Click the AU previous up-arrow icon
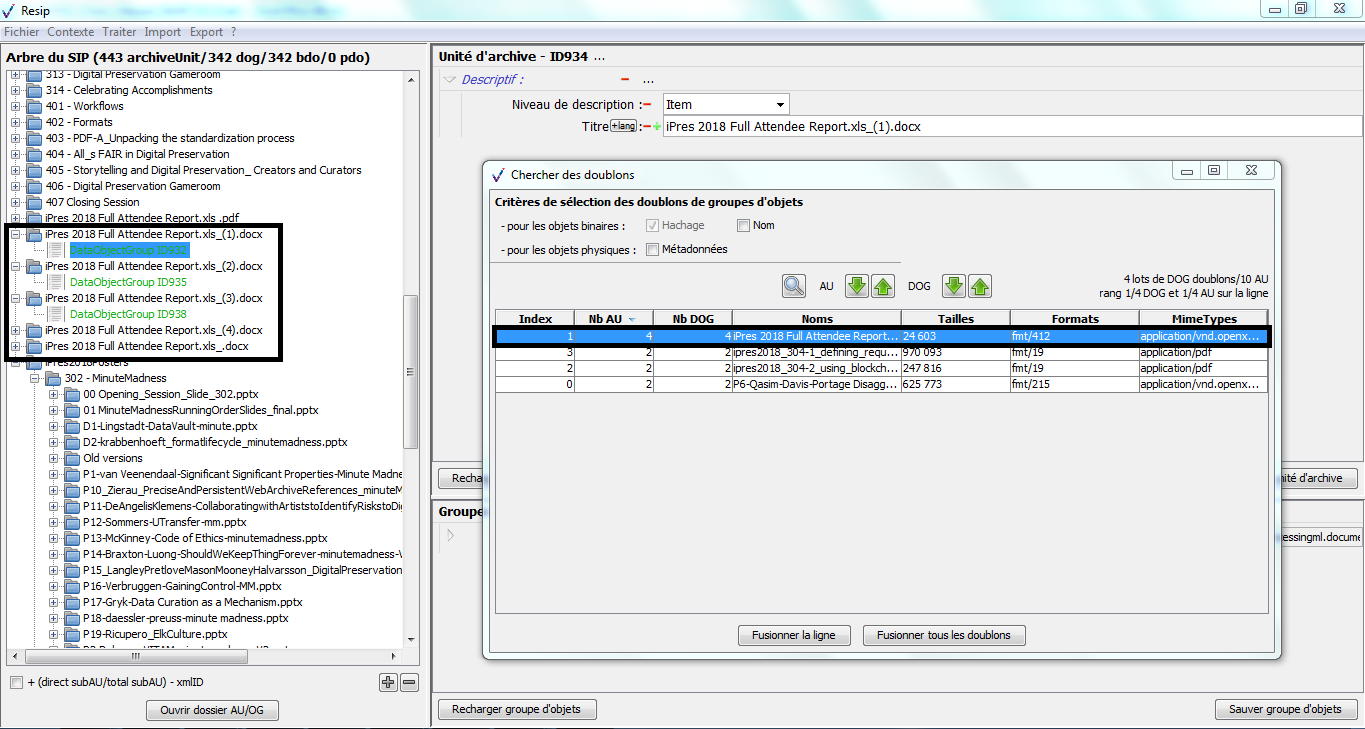This screenshot has height=729, width=1365. [882, 286]
